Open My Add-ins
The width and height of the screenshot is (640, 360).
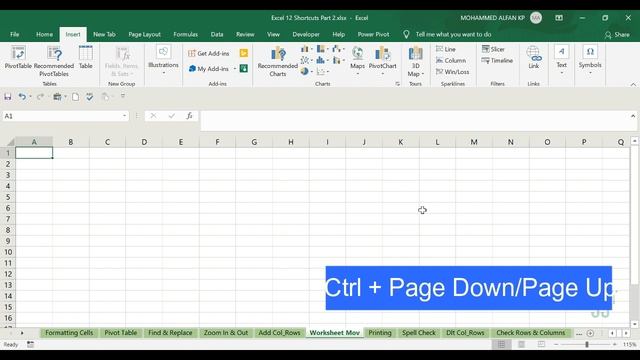coord(209,69)
